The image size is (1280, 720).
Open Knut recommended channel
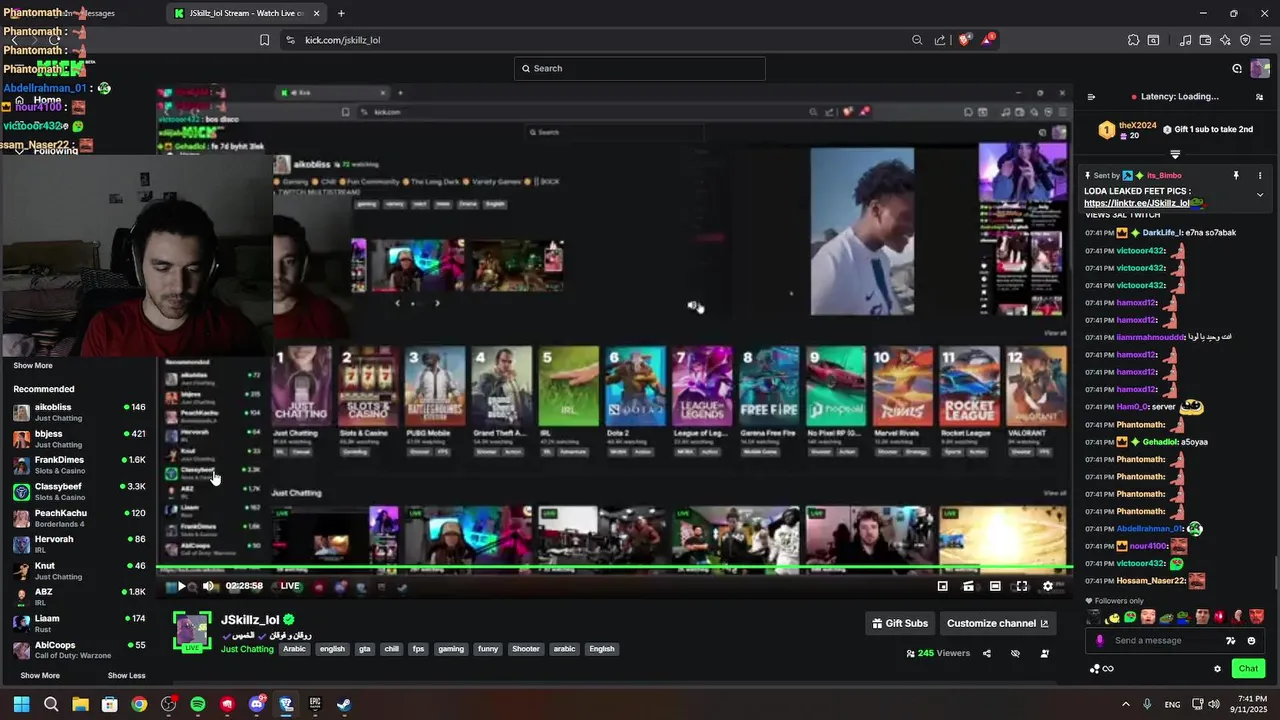[79, 570]
